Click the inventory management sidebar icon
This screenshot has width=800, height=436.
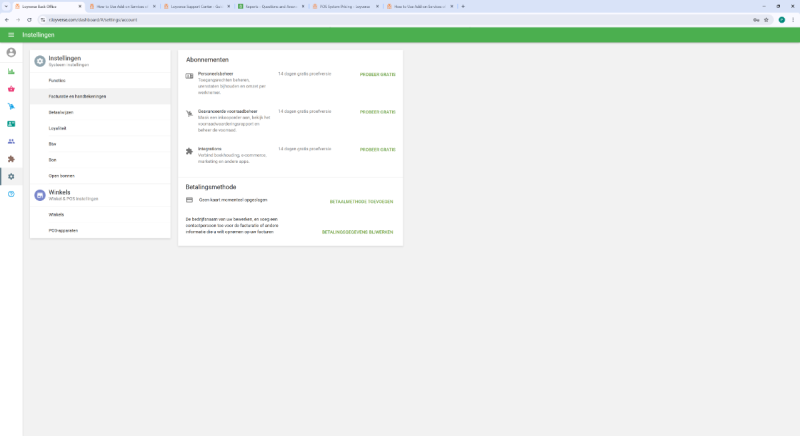coord(11,106)
